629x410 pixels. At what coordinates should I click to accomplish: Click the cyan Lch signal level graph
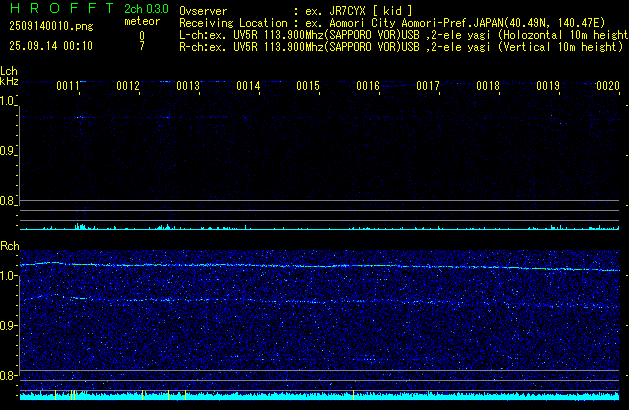coord(320,227)
